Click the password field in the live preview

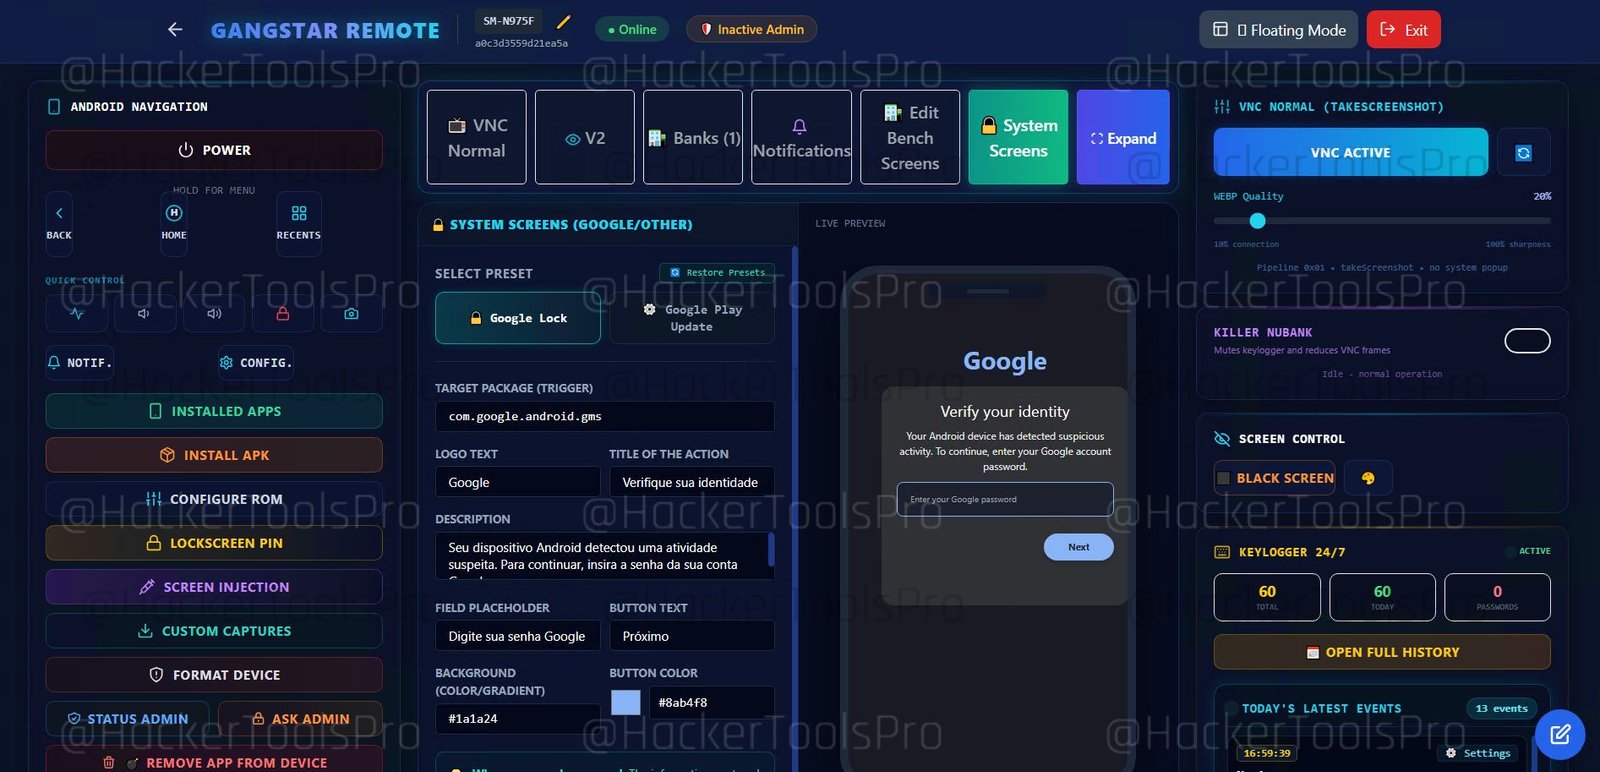1005,499
